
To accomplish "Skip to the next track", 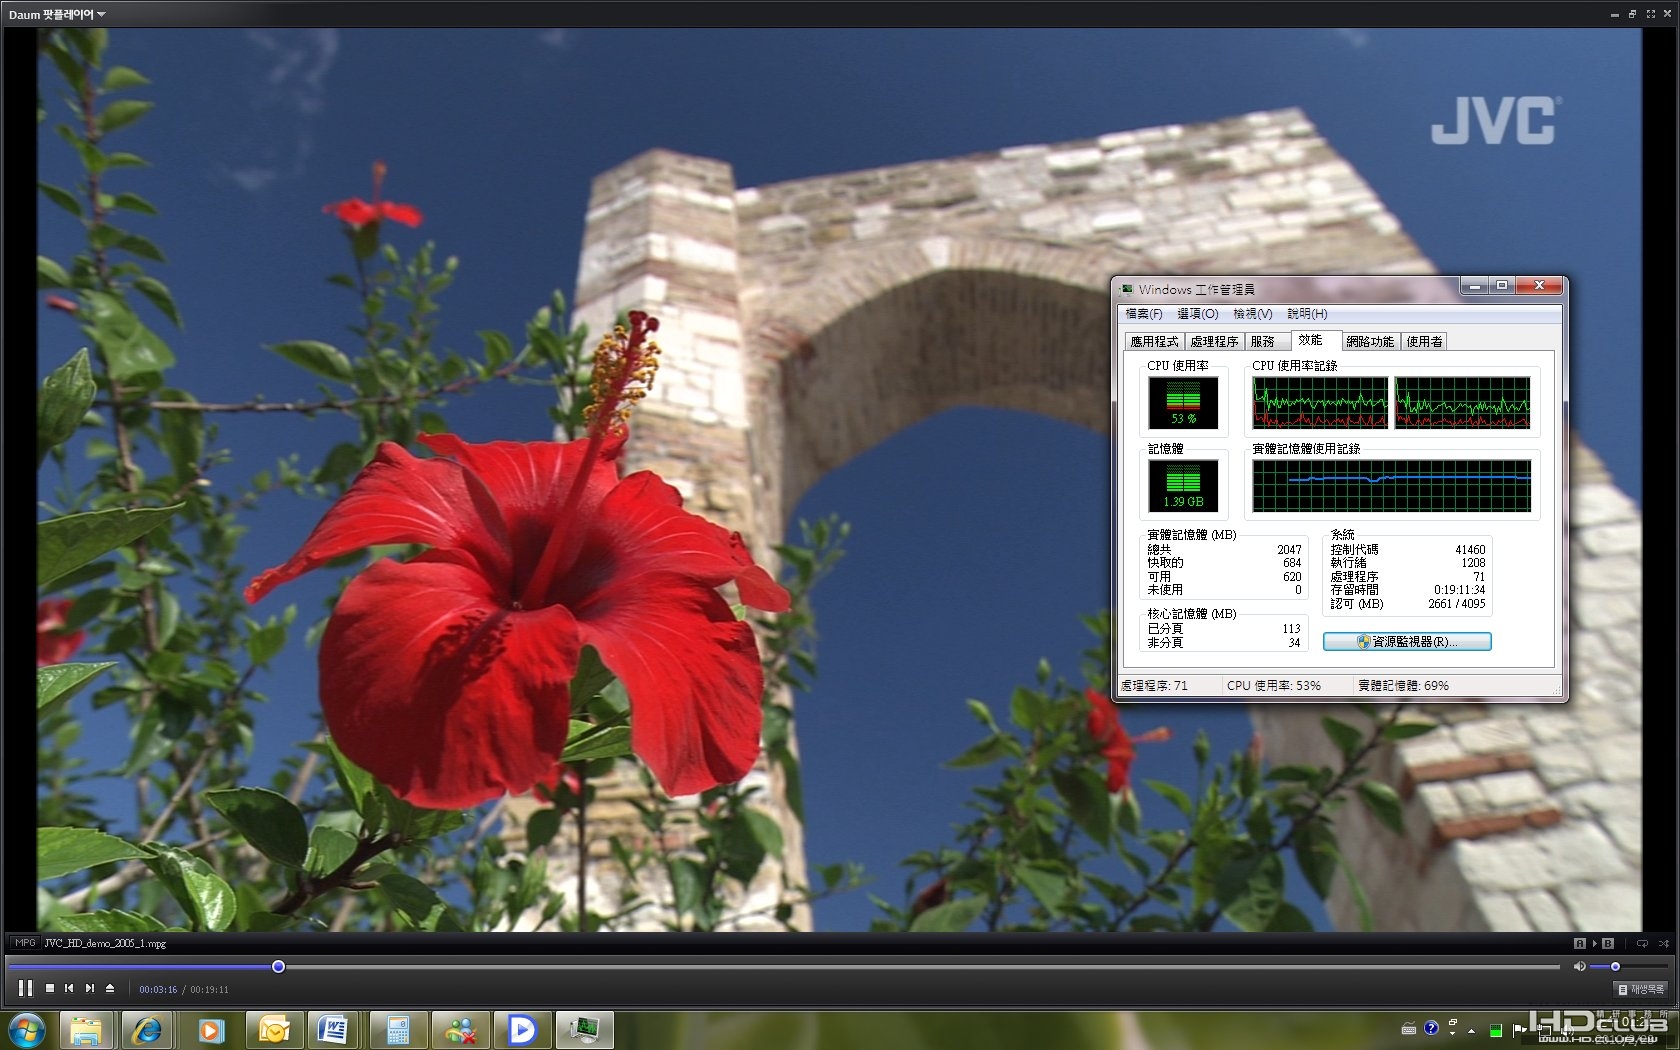I will click(x=90, y=988).
